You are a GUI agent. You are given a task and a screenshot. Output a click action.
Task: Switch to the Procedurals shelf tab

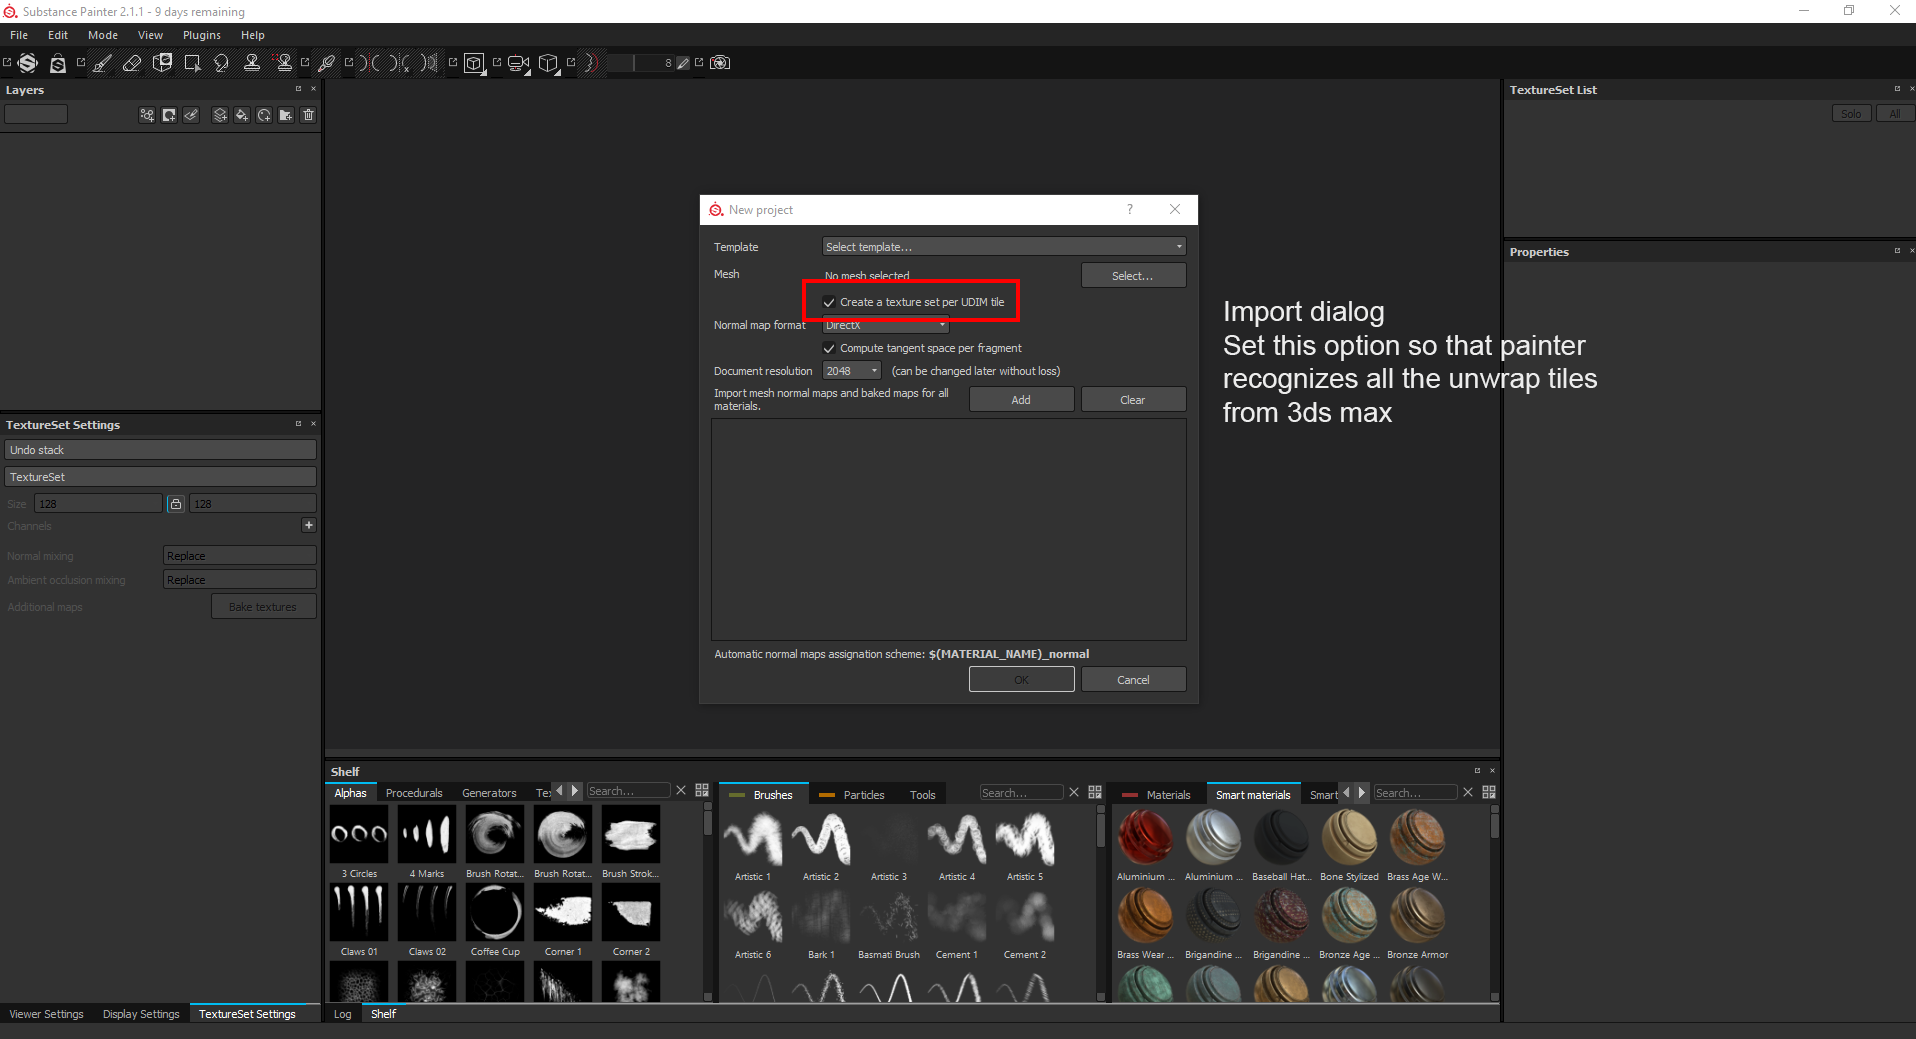(x=414, y=793)
